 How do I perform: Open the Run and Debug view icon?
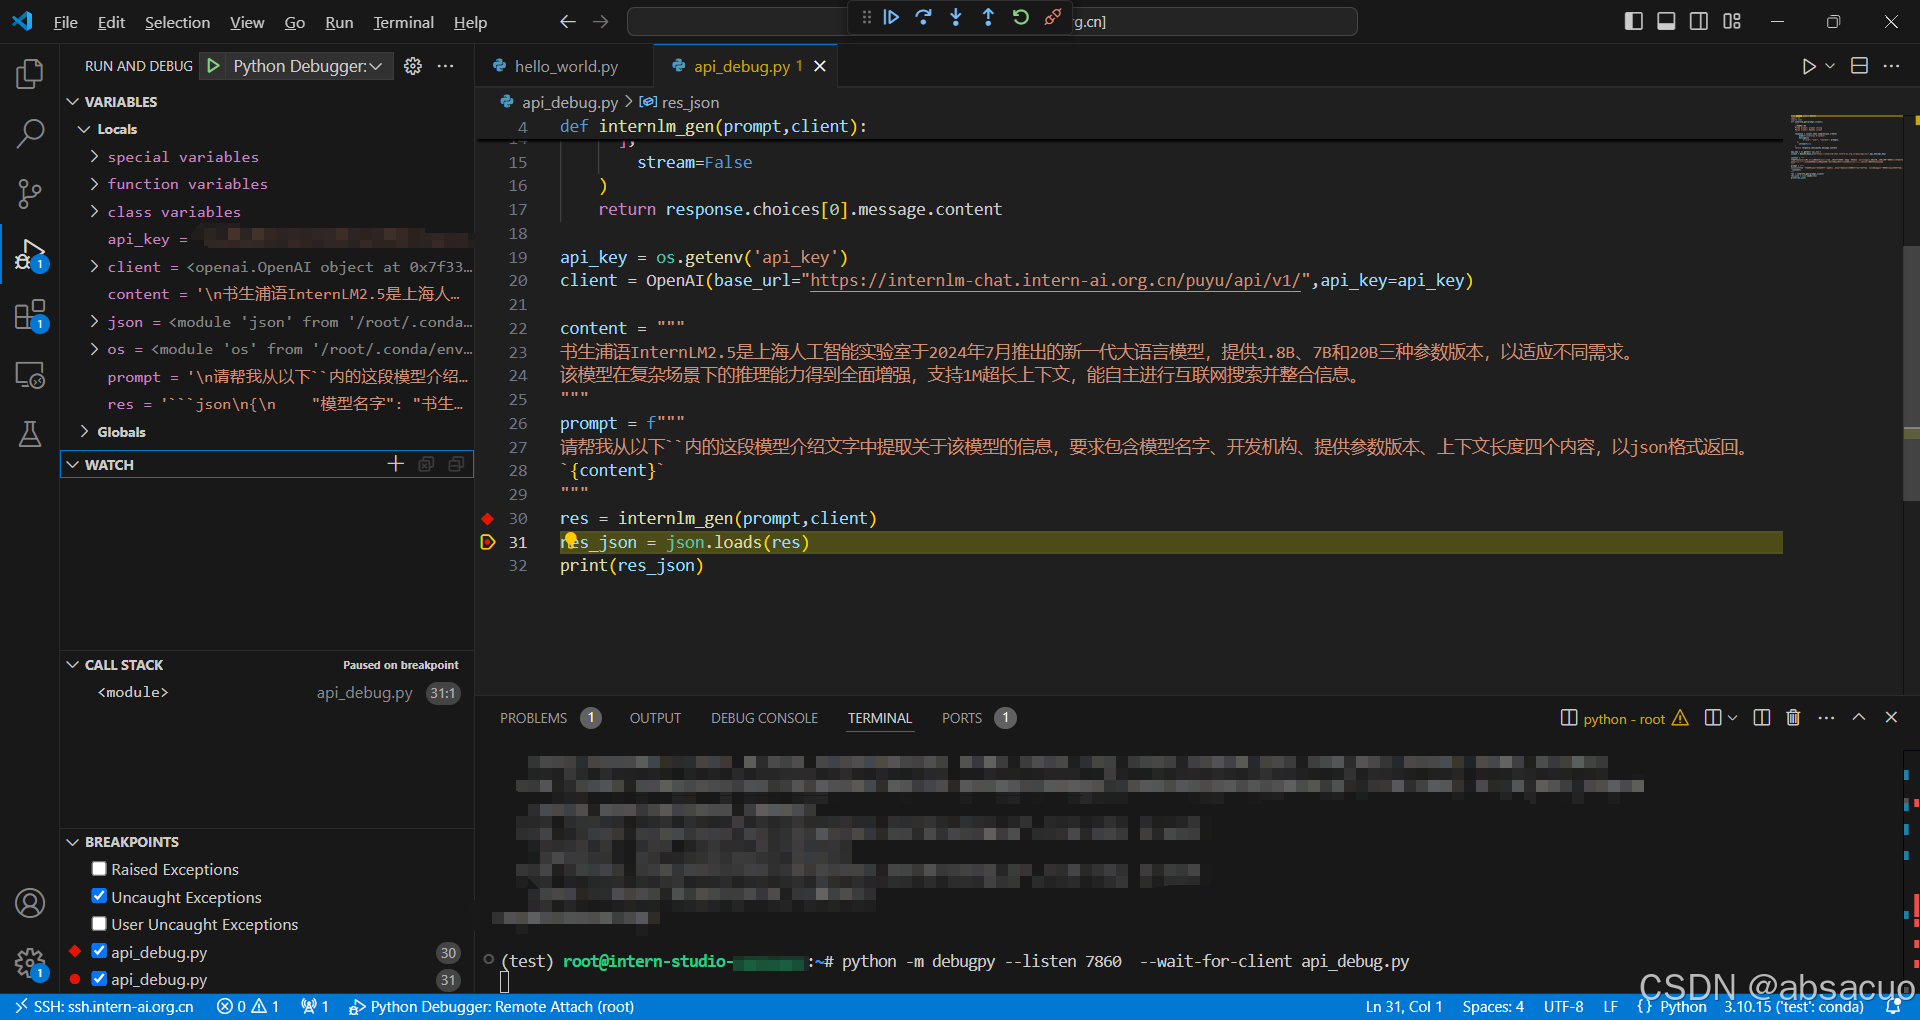click(30, 254)
